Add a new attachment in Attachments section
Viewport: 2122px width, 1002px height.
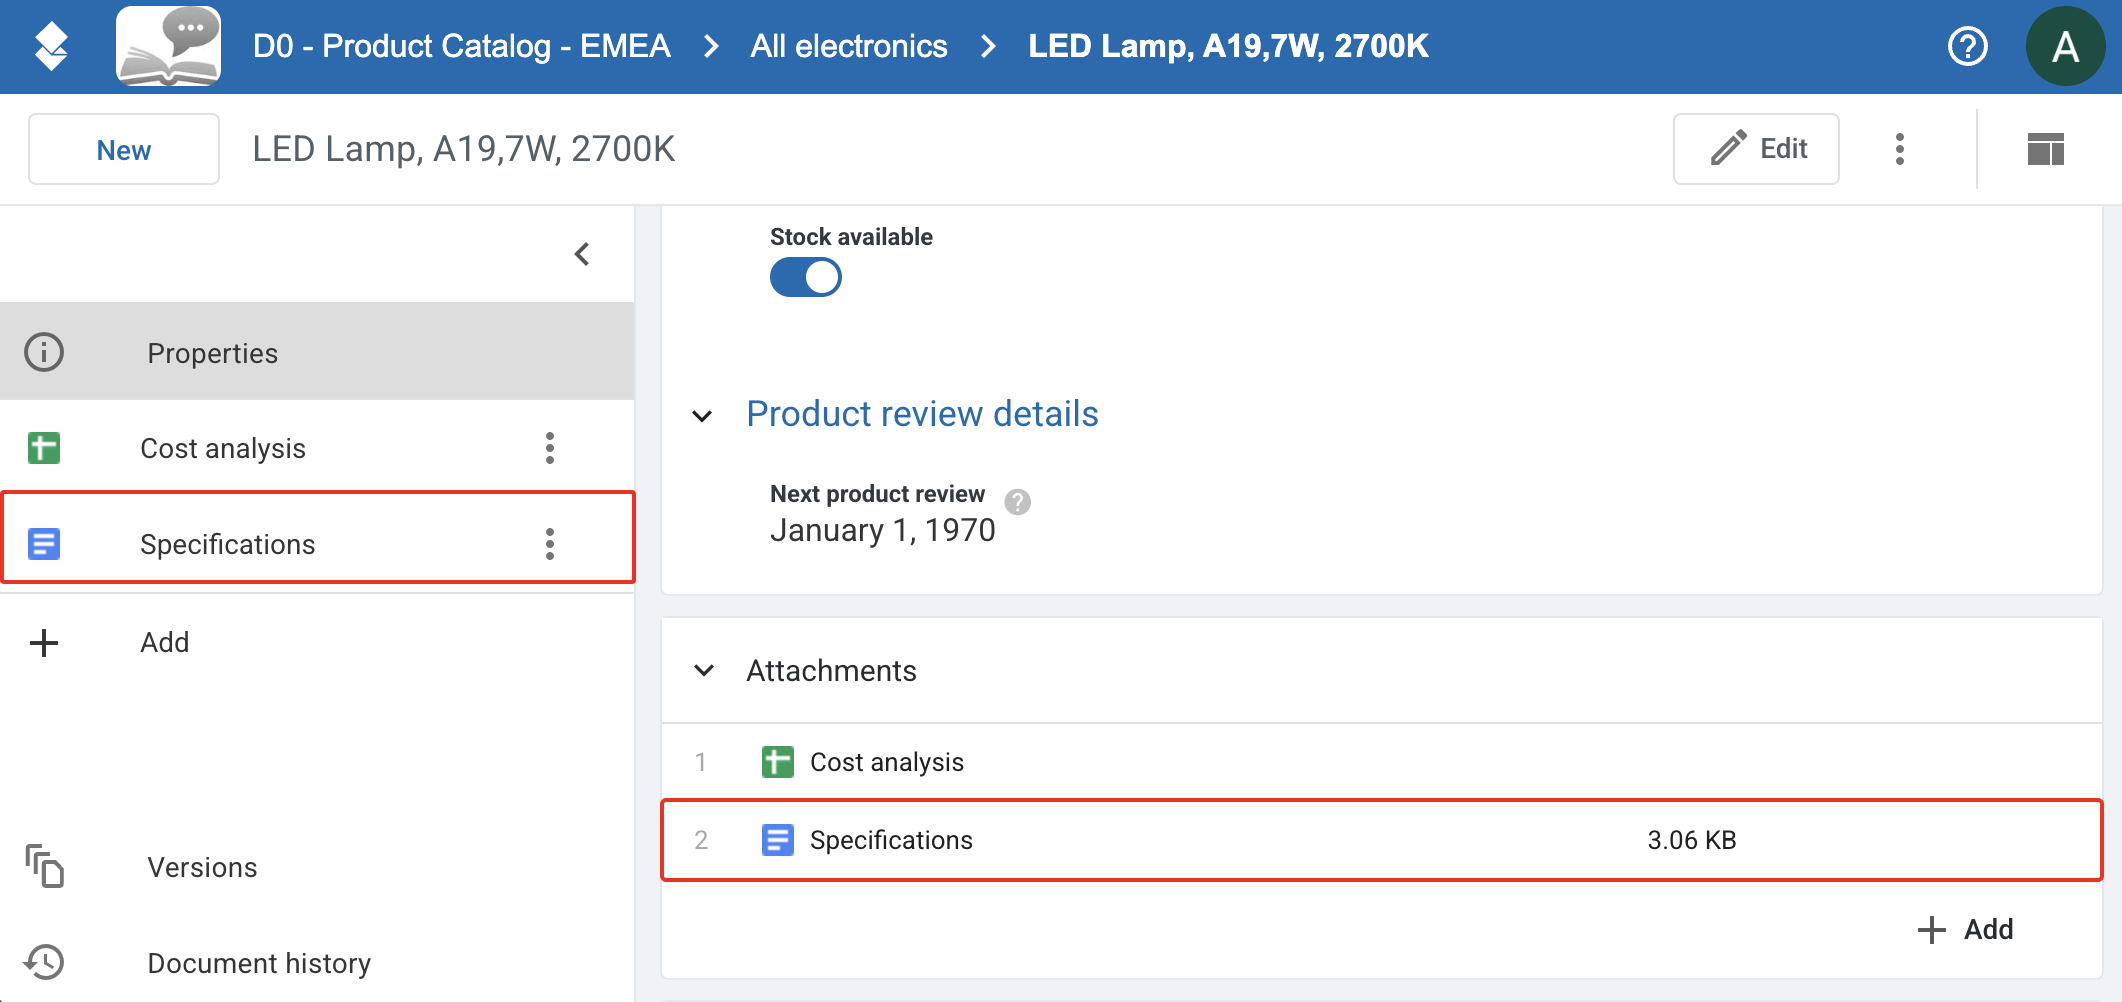[1966, 929]
